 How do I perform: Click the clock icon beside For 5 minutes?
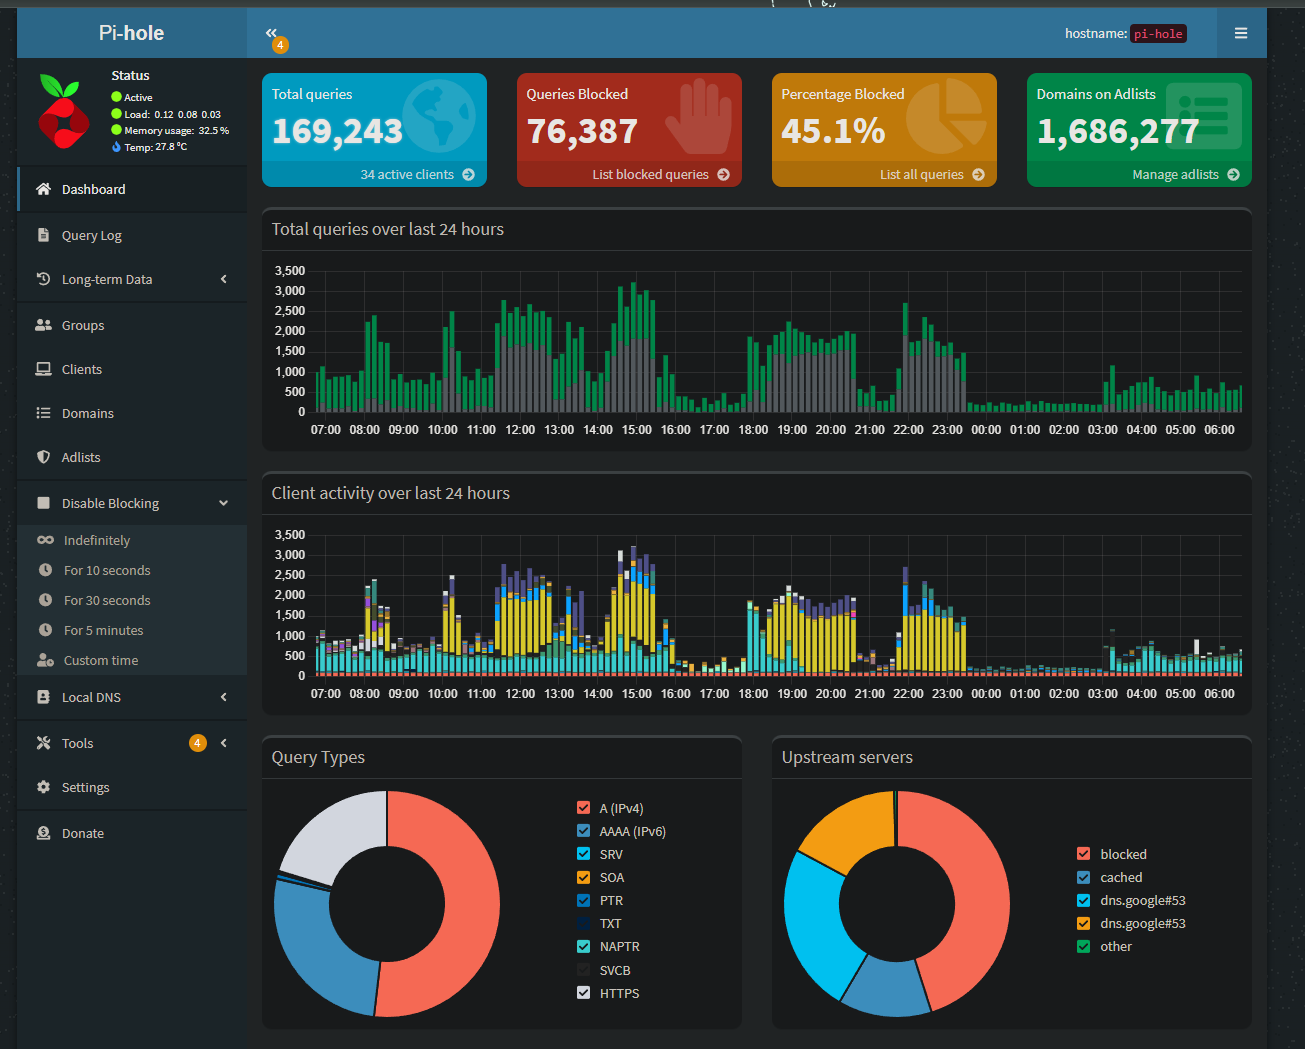click(x=45, y=630)
